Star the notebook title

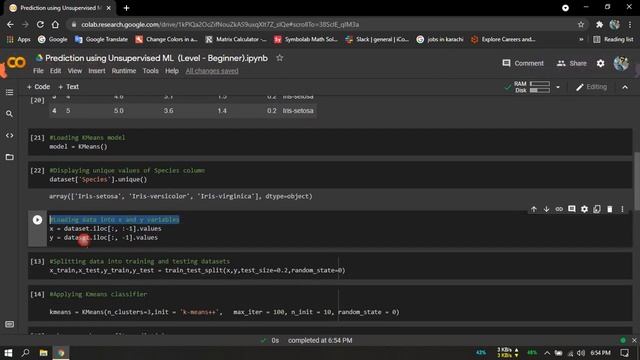click(x=279, y=58)
